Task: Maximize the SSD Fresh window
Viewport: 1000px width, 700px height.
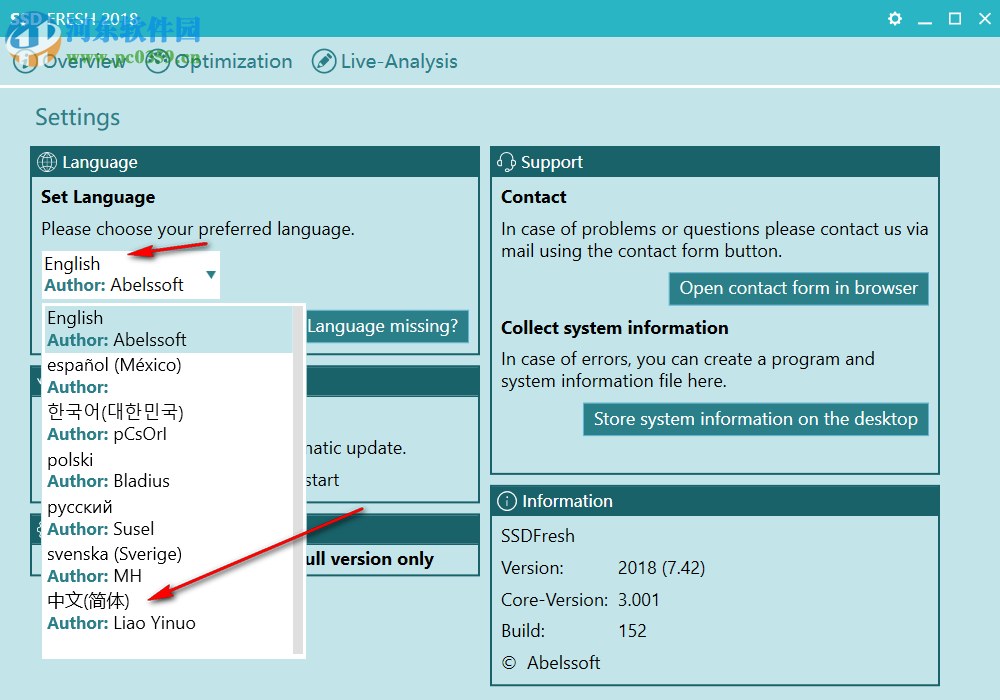Action: (955, 18)
